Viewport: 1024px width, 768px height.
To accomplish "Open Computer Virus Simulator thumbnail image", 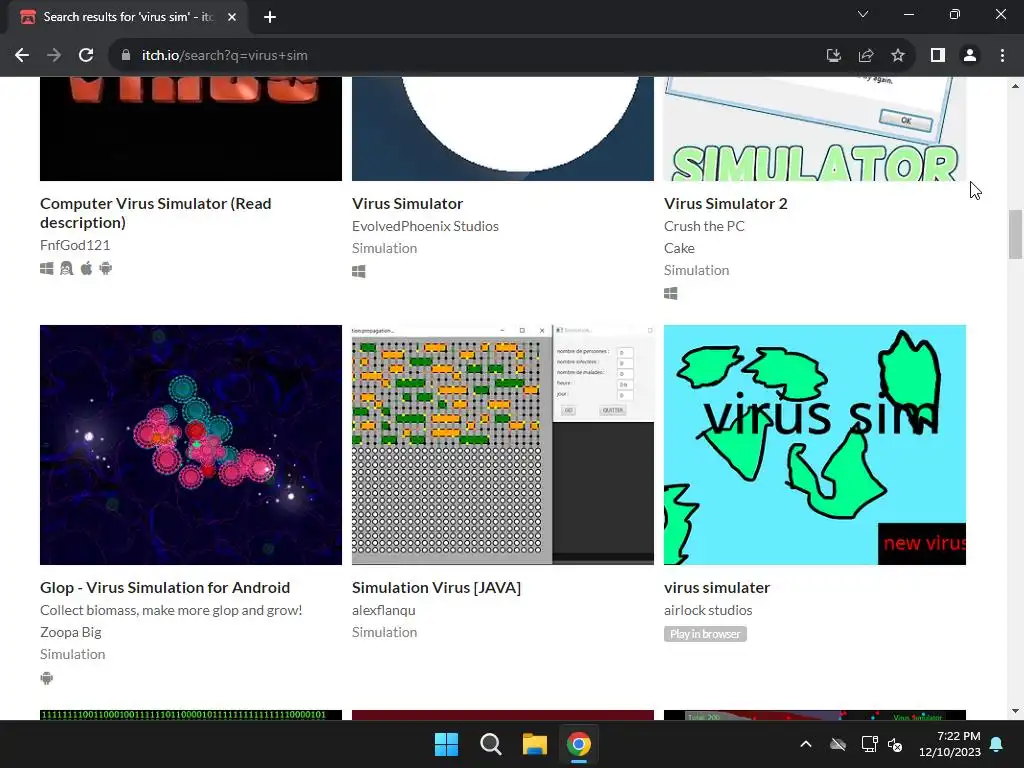I will pos(191,129).
